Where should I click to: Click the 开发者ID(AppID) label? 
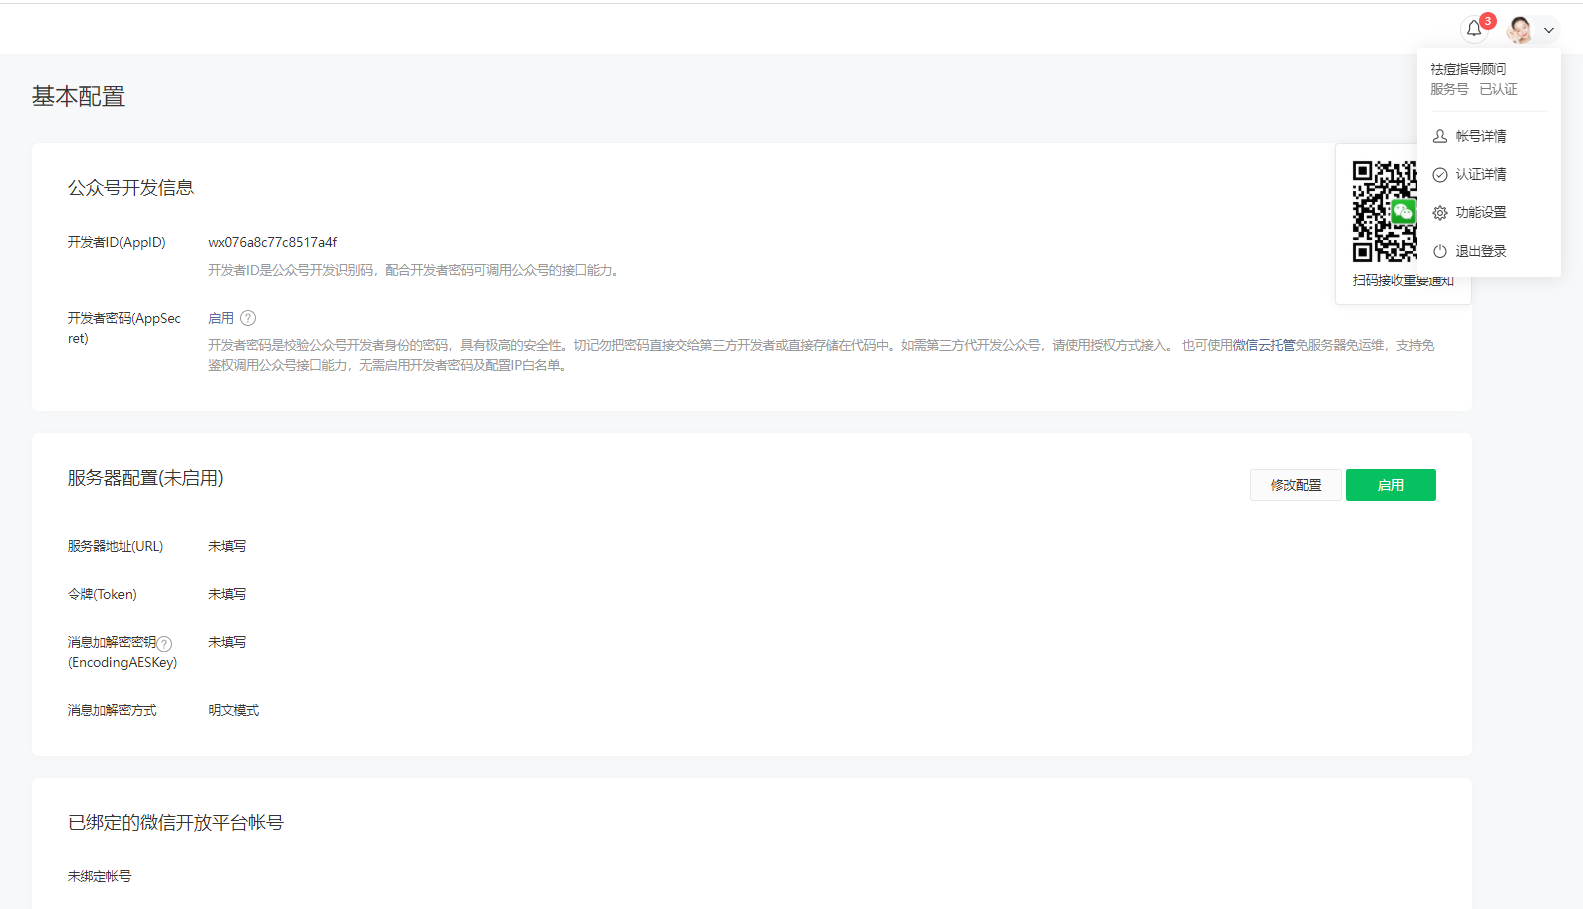pyautogui.click(x=117, y=242)
